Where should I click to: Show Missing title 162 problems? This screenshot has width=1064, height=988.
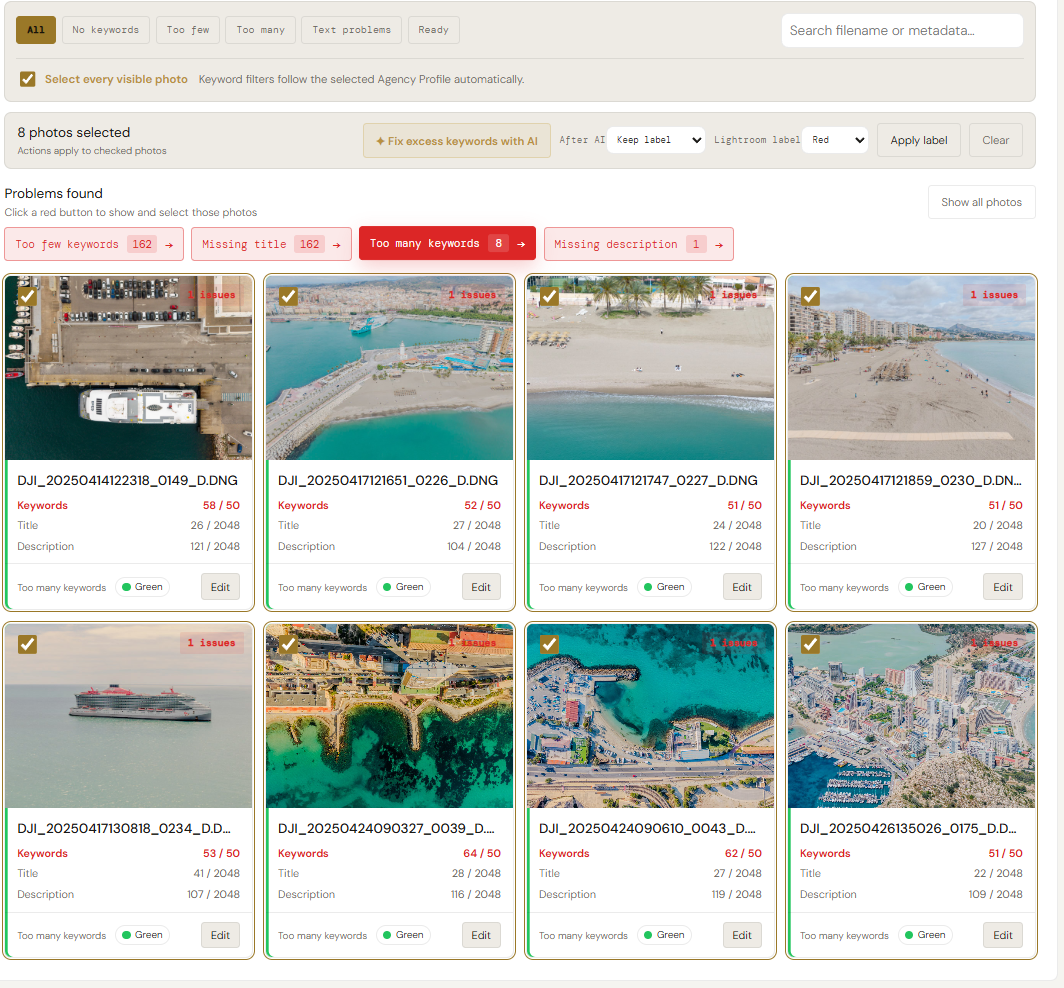[271, 244]
